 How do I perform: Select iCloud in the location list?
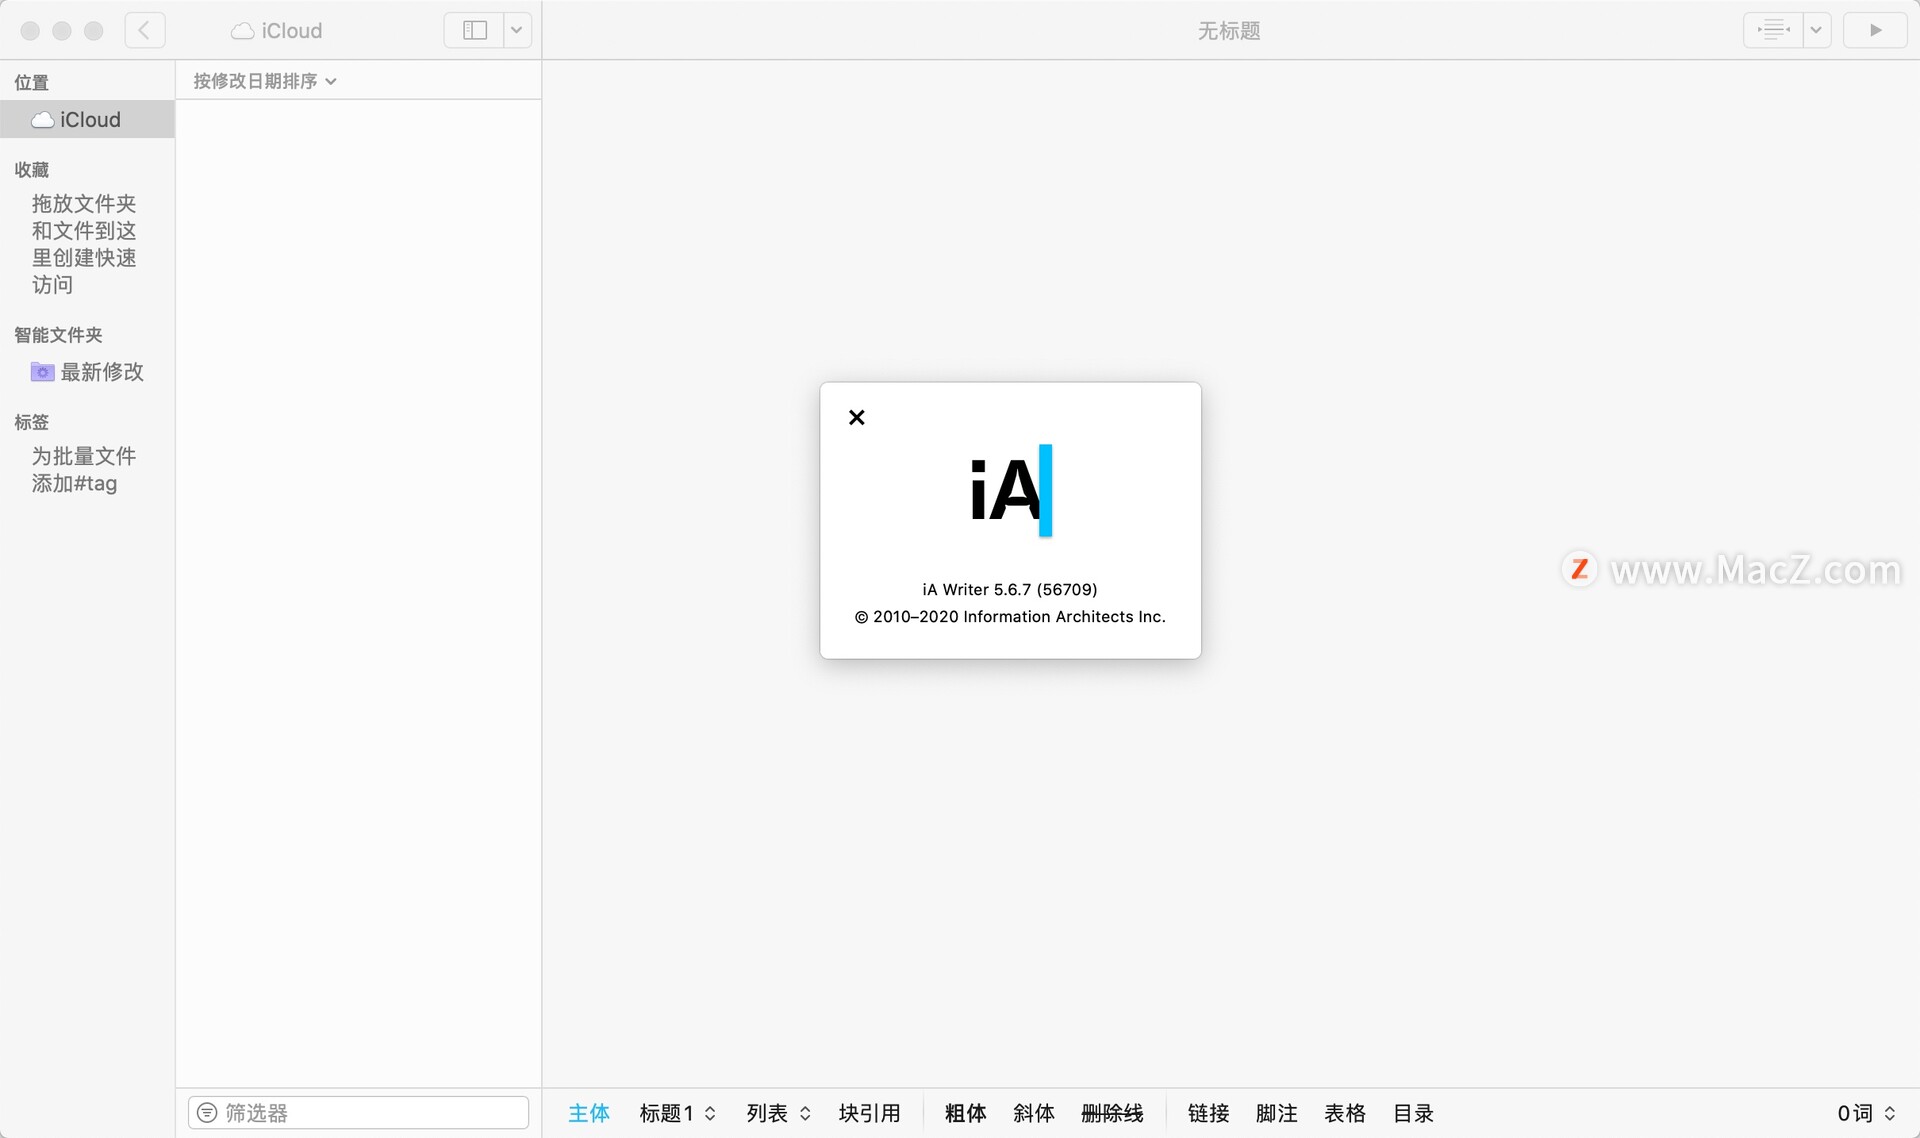87,119
